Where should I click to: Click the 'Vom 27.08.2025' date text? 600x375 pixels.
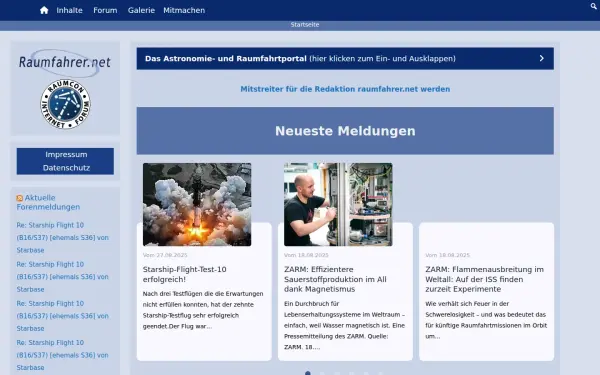pos(165,255)
